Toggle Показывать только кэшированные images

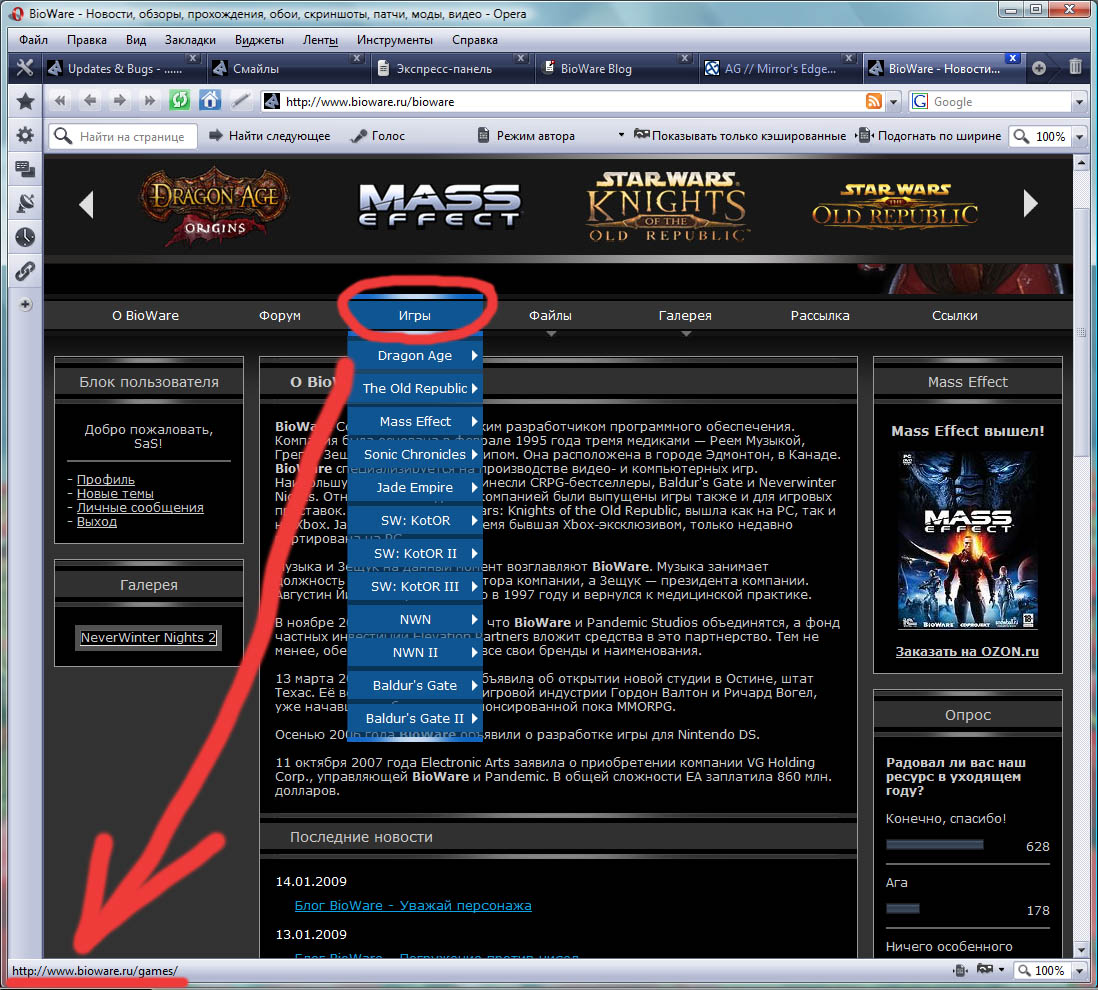740,136
